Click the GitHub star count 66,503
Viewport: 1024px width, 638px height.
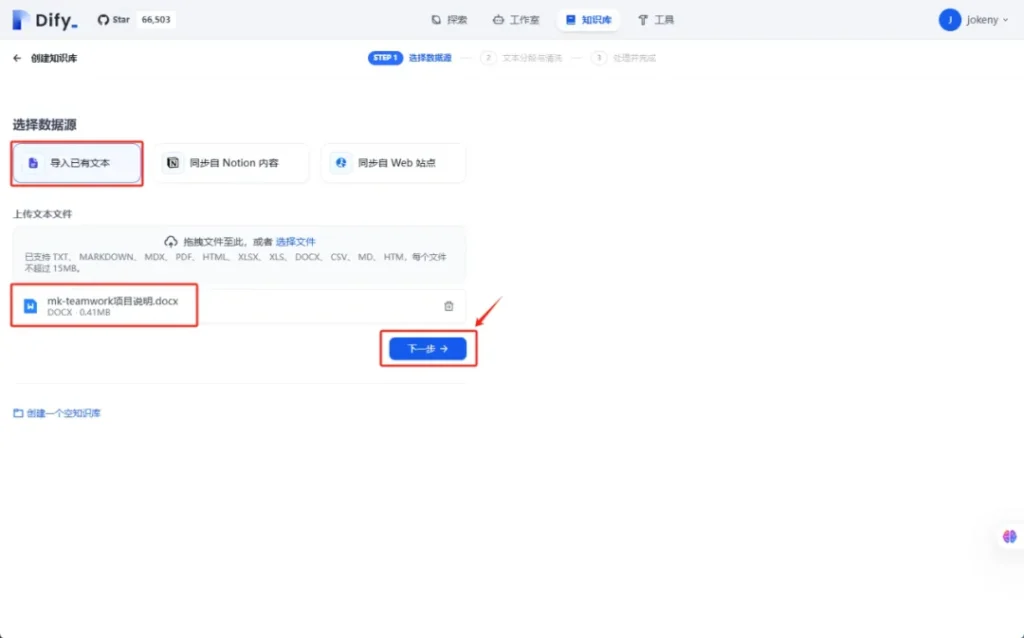click(155, 20)
